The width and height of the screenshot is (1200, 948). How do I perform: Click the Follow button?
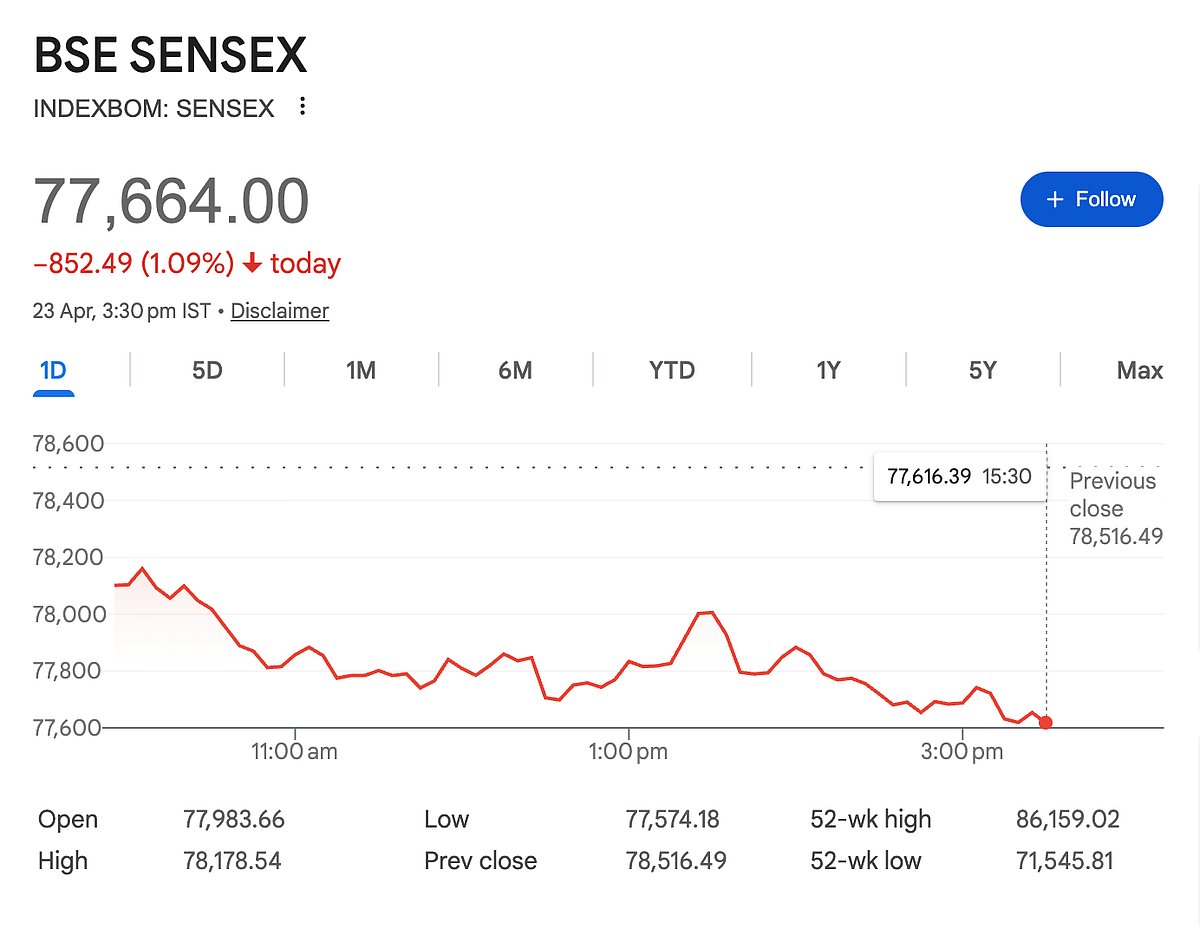coord(1091,199)
